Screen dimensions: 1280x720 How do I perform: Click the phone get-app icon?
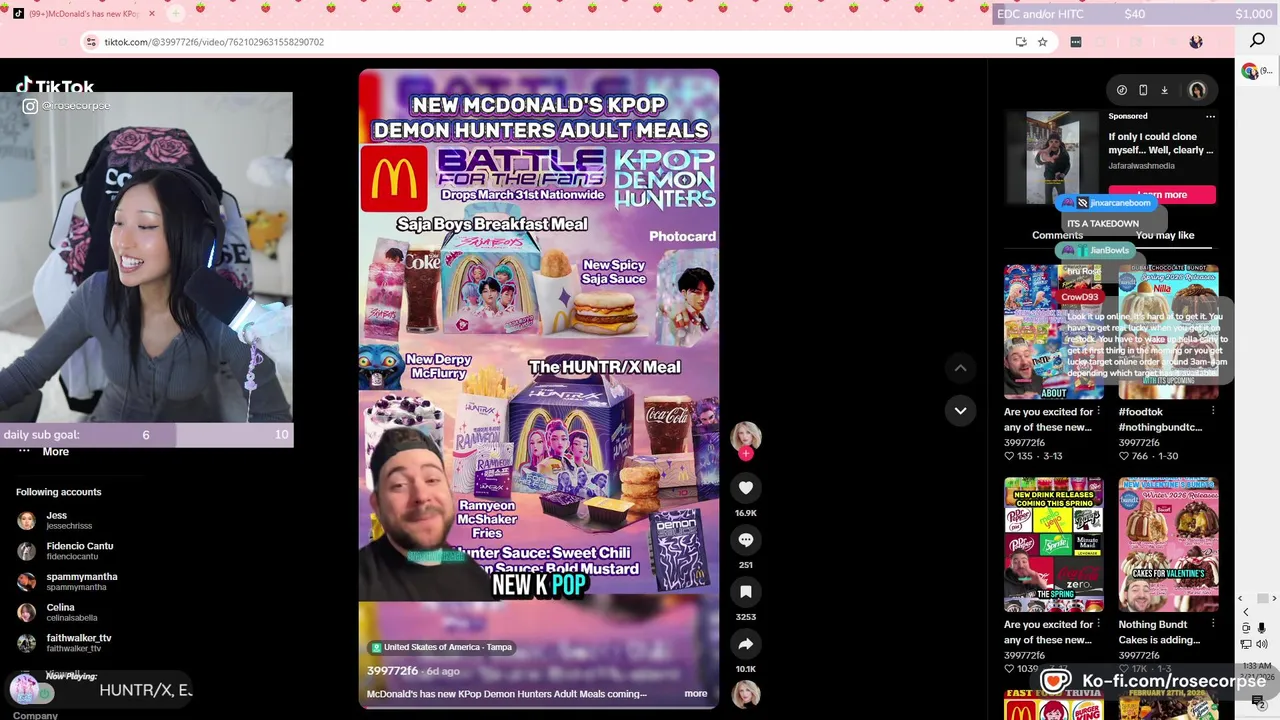(1143, 90)
